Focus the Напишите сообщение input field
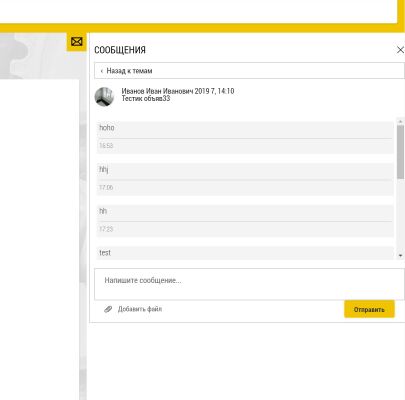This screenshot has width=405, height=400. coord(249,284)
